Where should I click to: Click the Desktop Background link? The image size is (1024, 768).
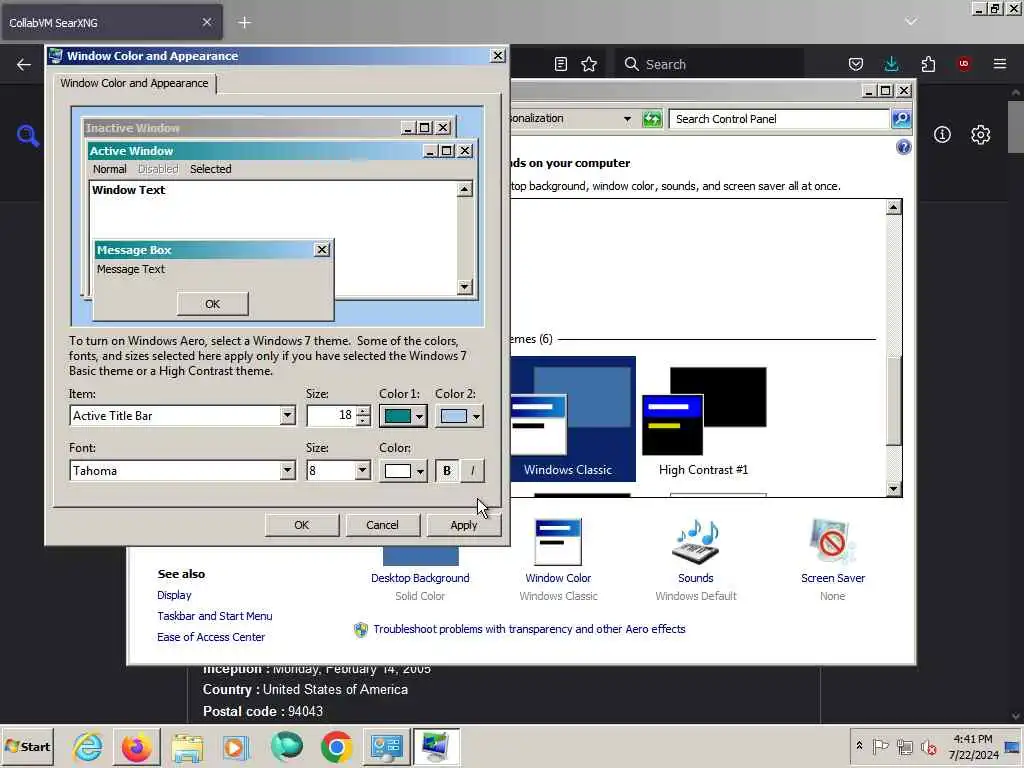pos(420,578)
